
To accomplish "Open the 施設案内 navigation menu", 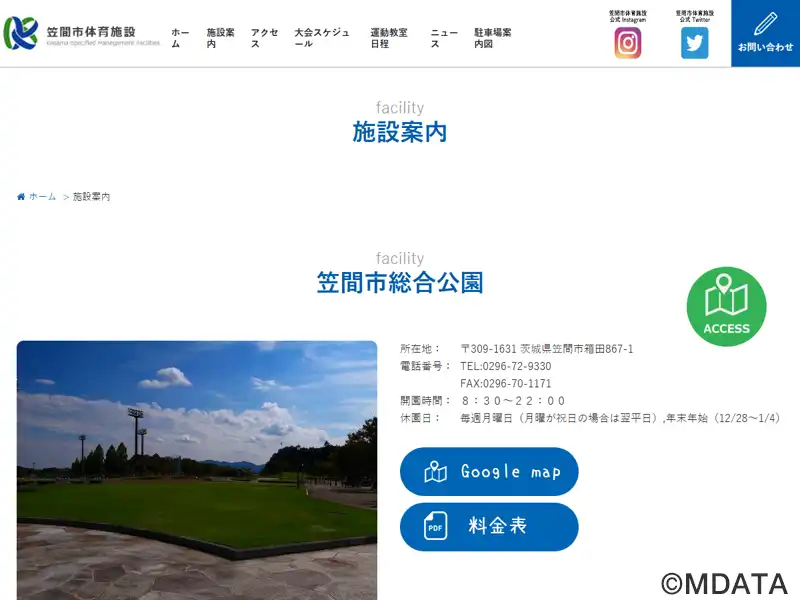I will click(220, 38).
